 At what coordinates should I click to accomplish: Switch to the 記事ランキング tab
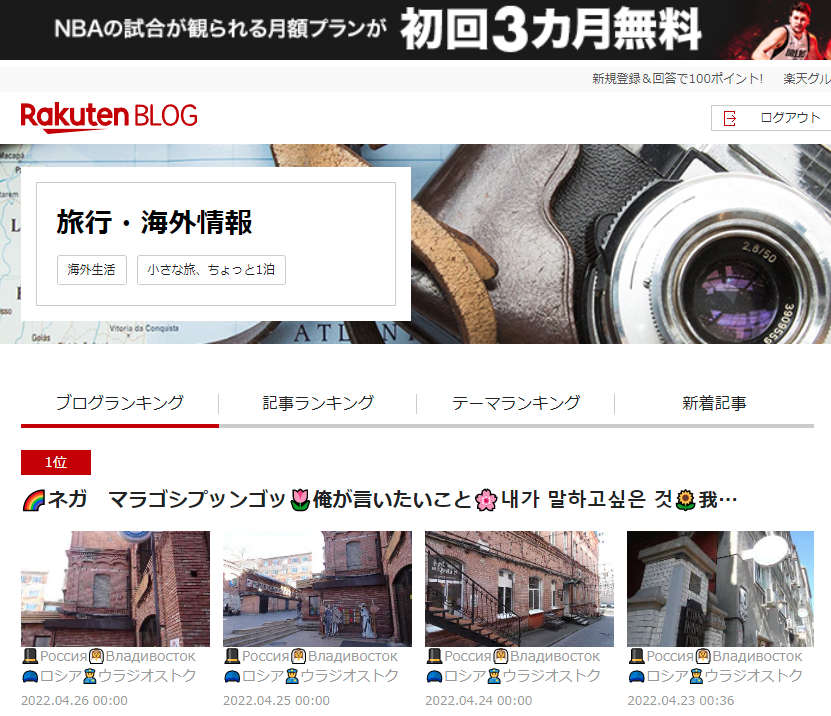coord(318,403)
